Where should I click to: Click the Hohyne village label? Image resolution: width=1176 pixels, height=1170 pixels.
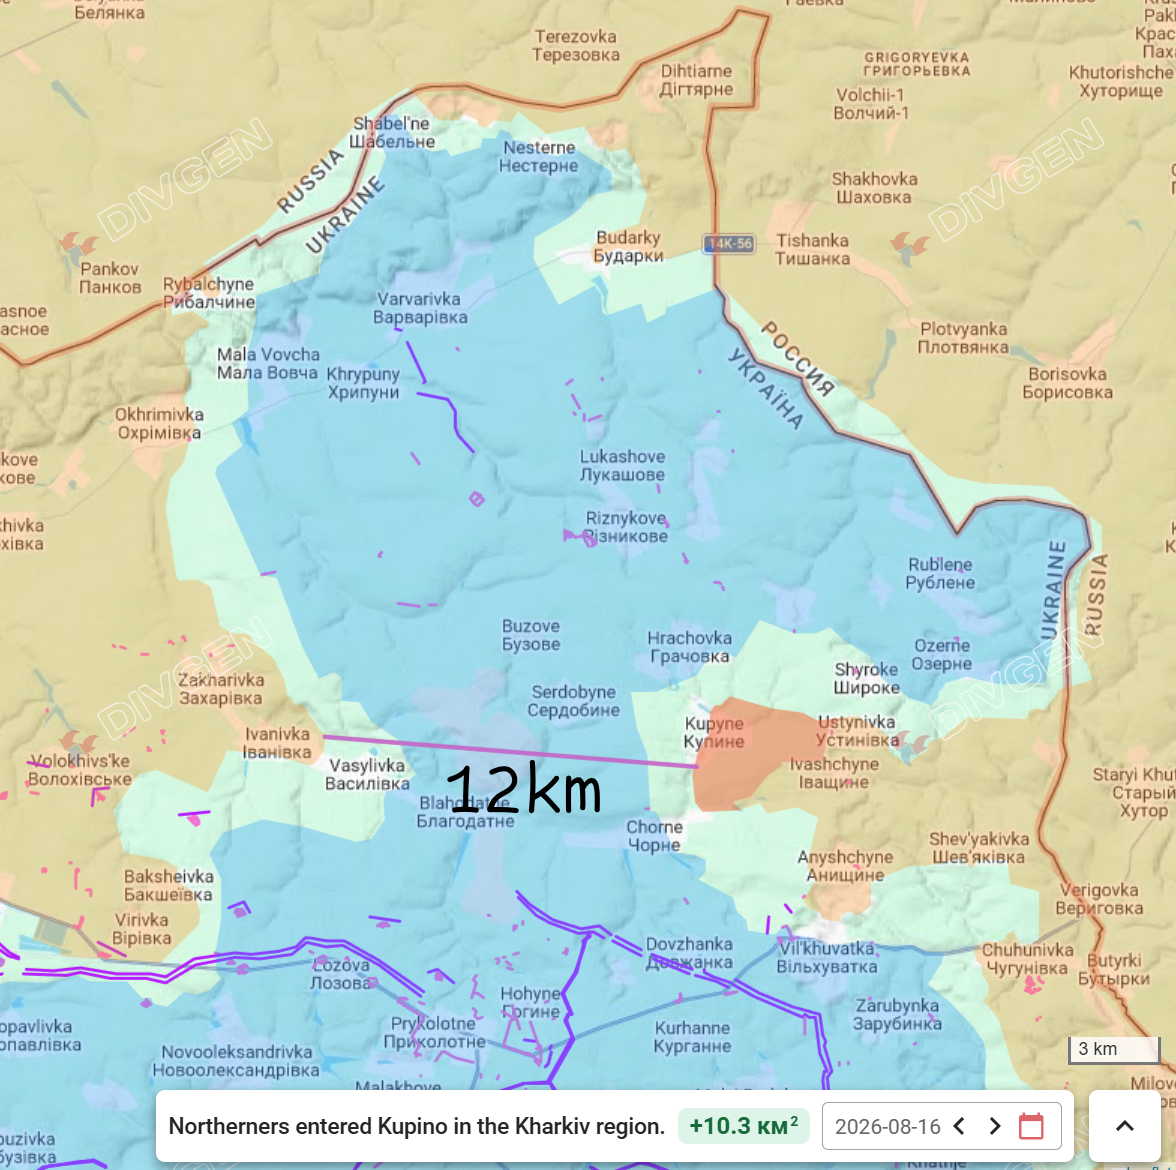point(530,1003)
